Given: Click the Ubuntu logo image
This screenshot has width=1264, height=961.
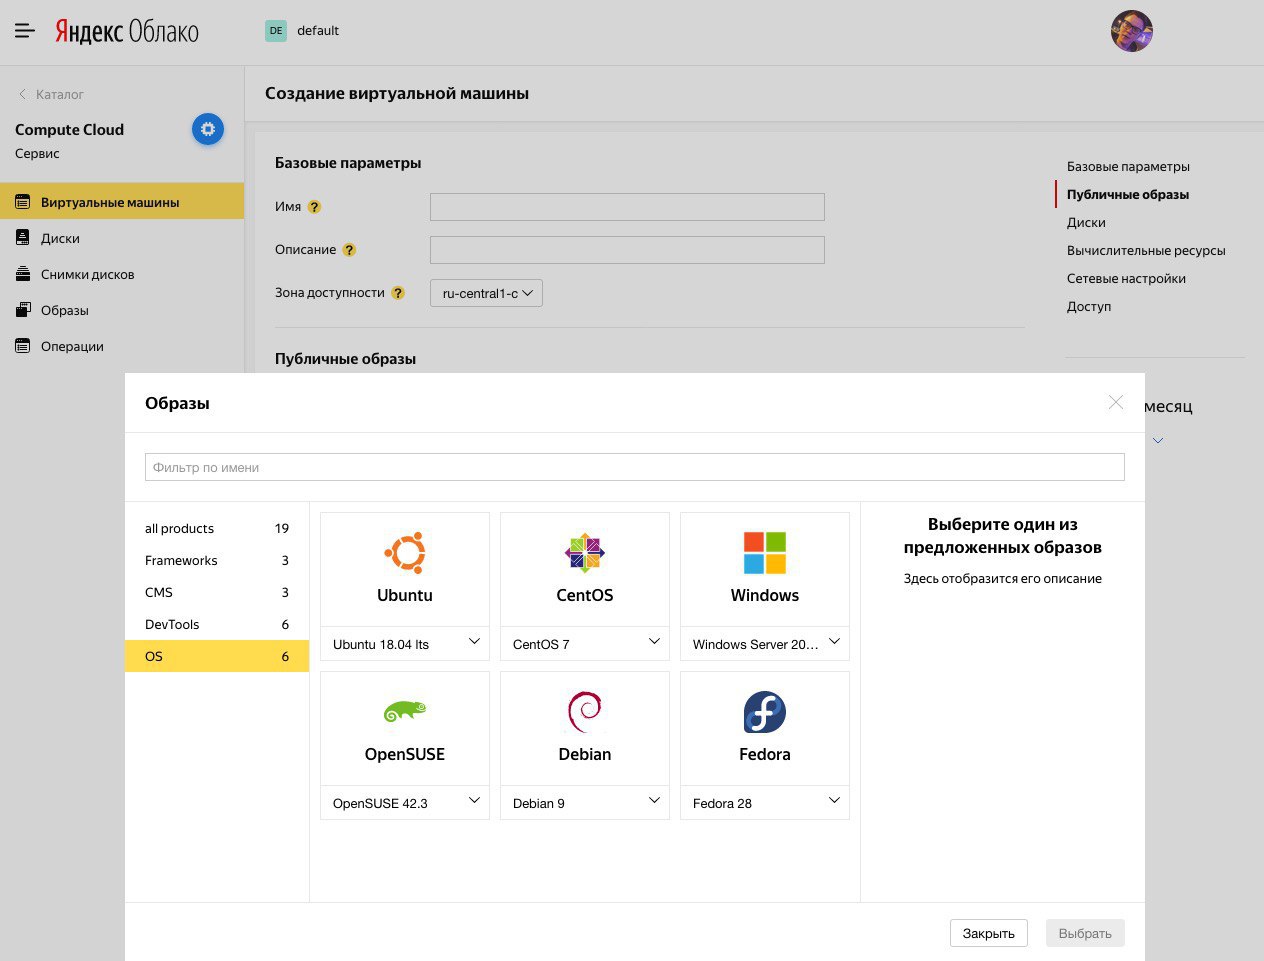Looking at the screenshot, I should [405, 553].
